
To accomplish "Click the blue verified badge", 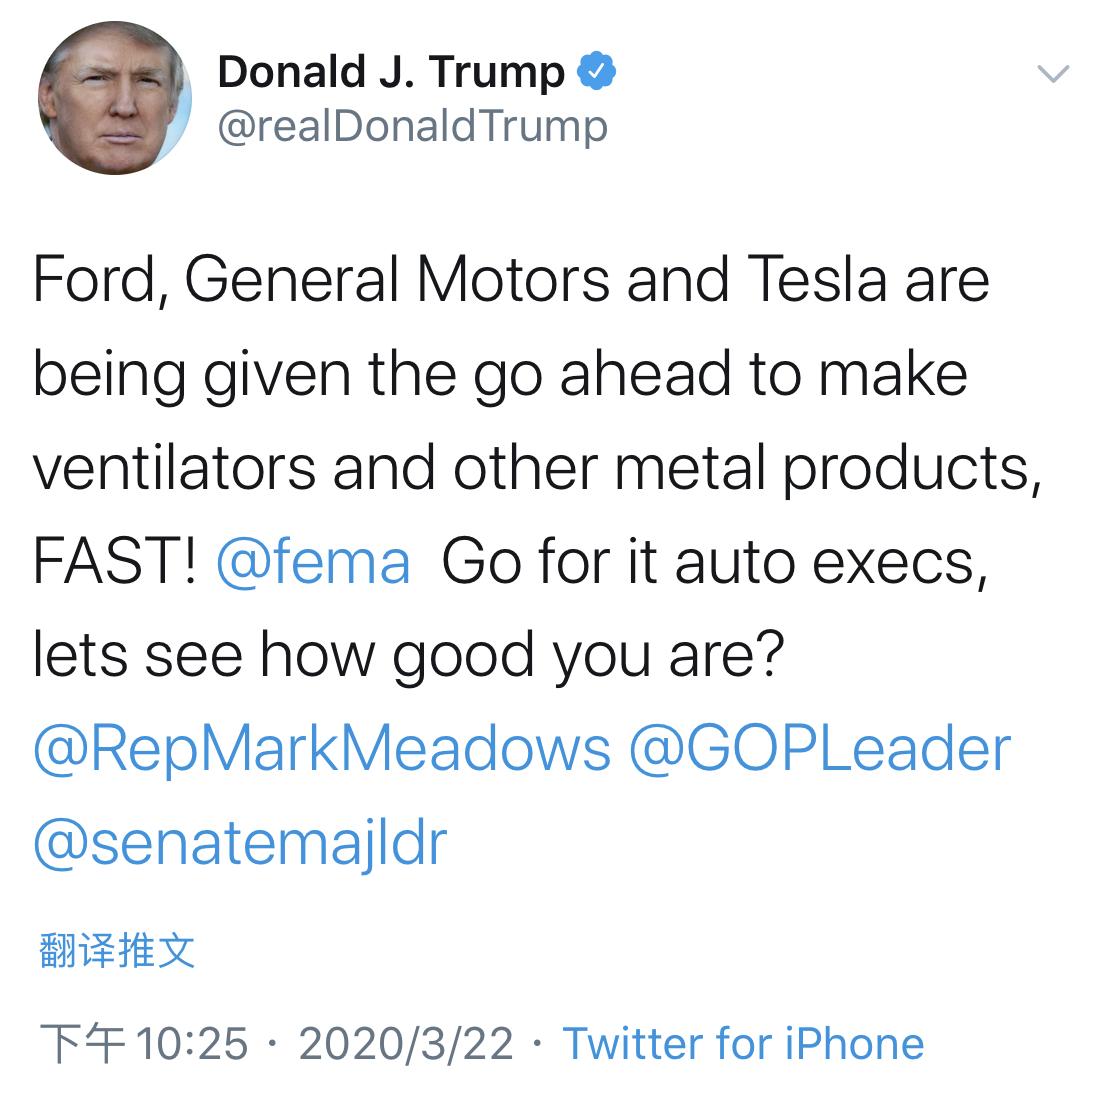I will tap(597, 72).
